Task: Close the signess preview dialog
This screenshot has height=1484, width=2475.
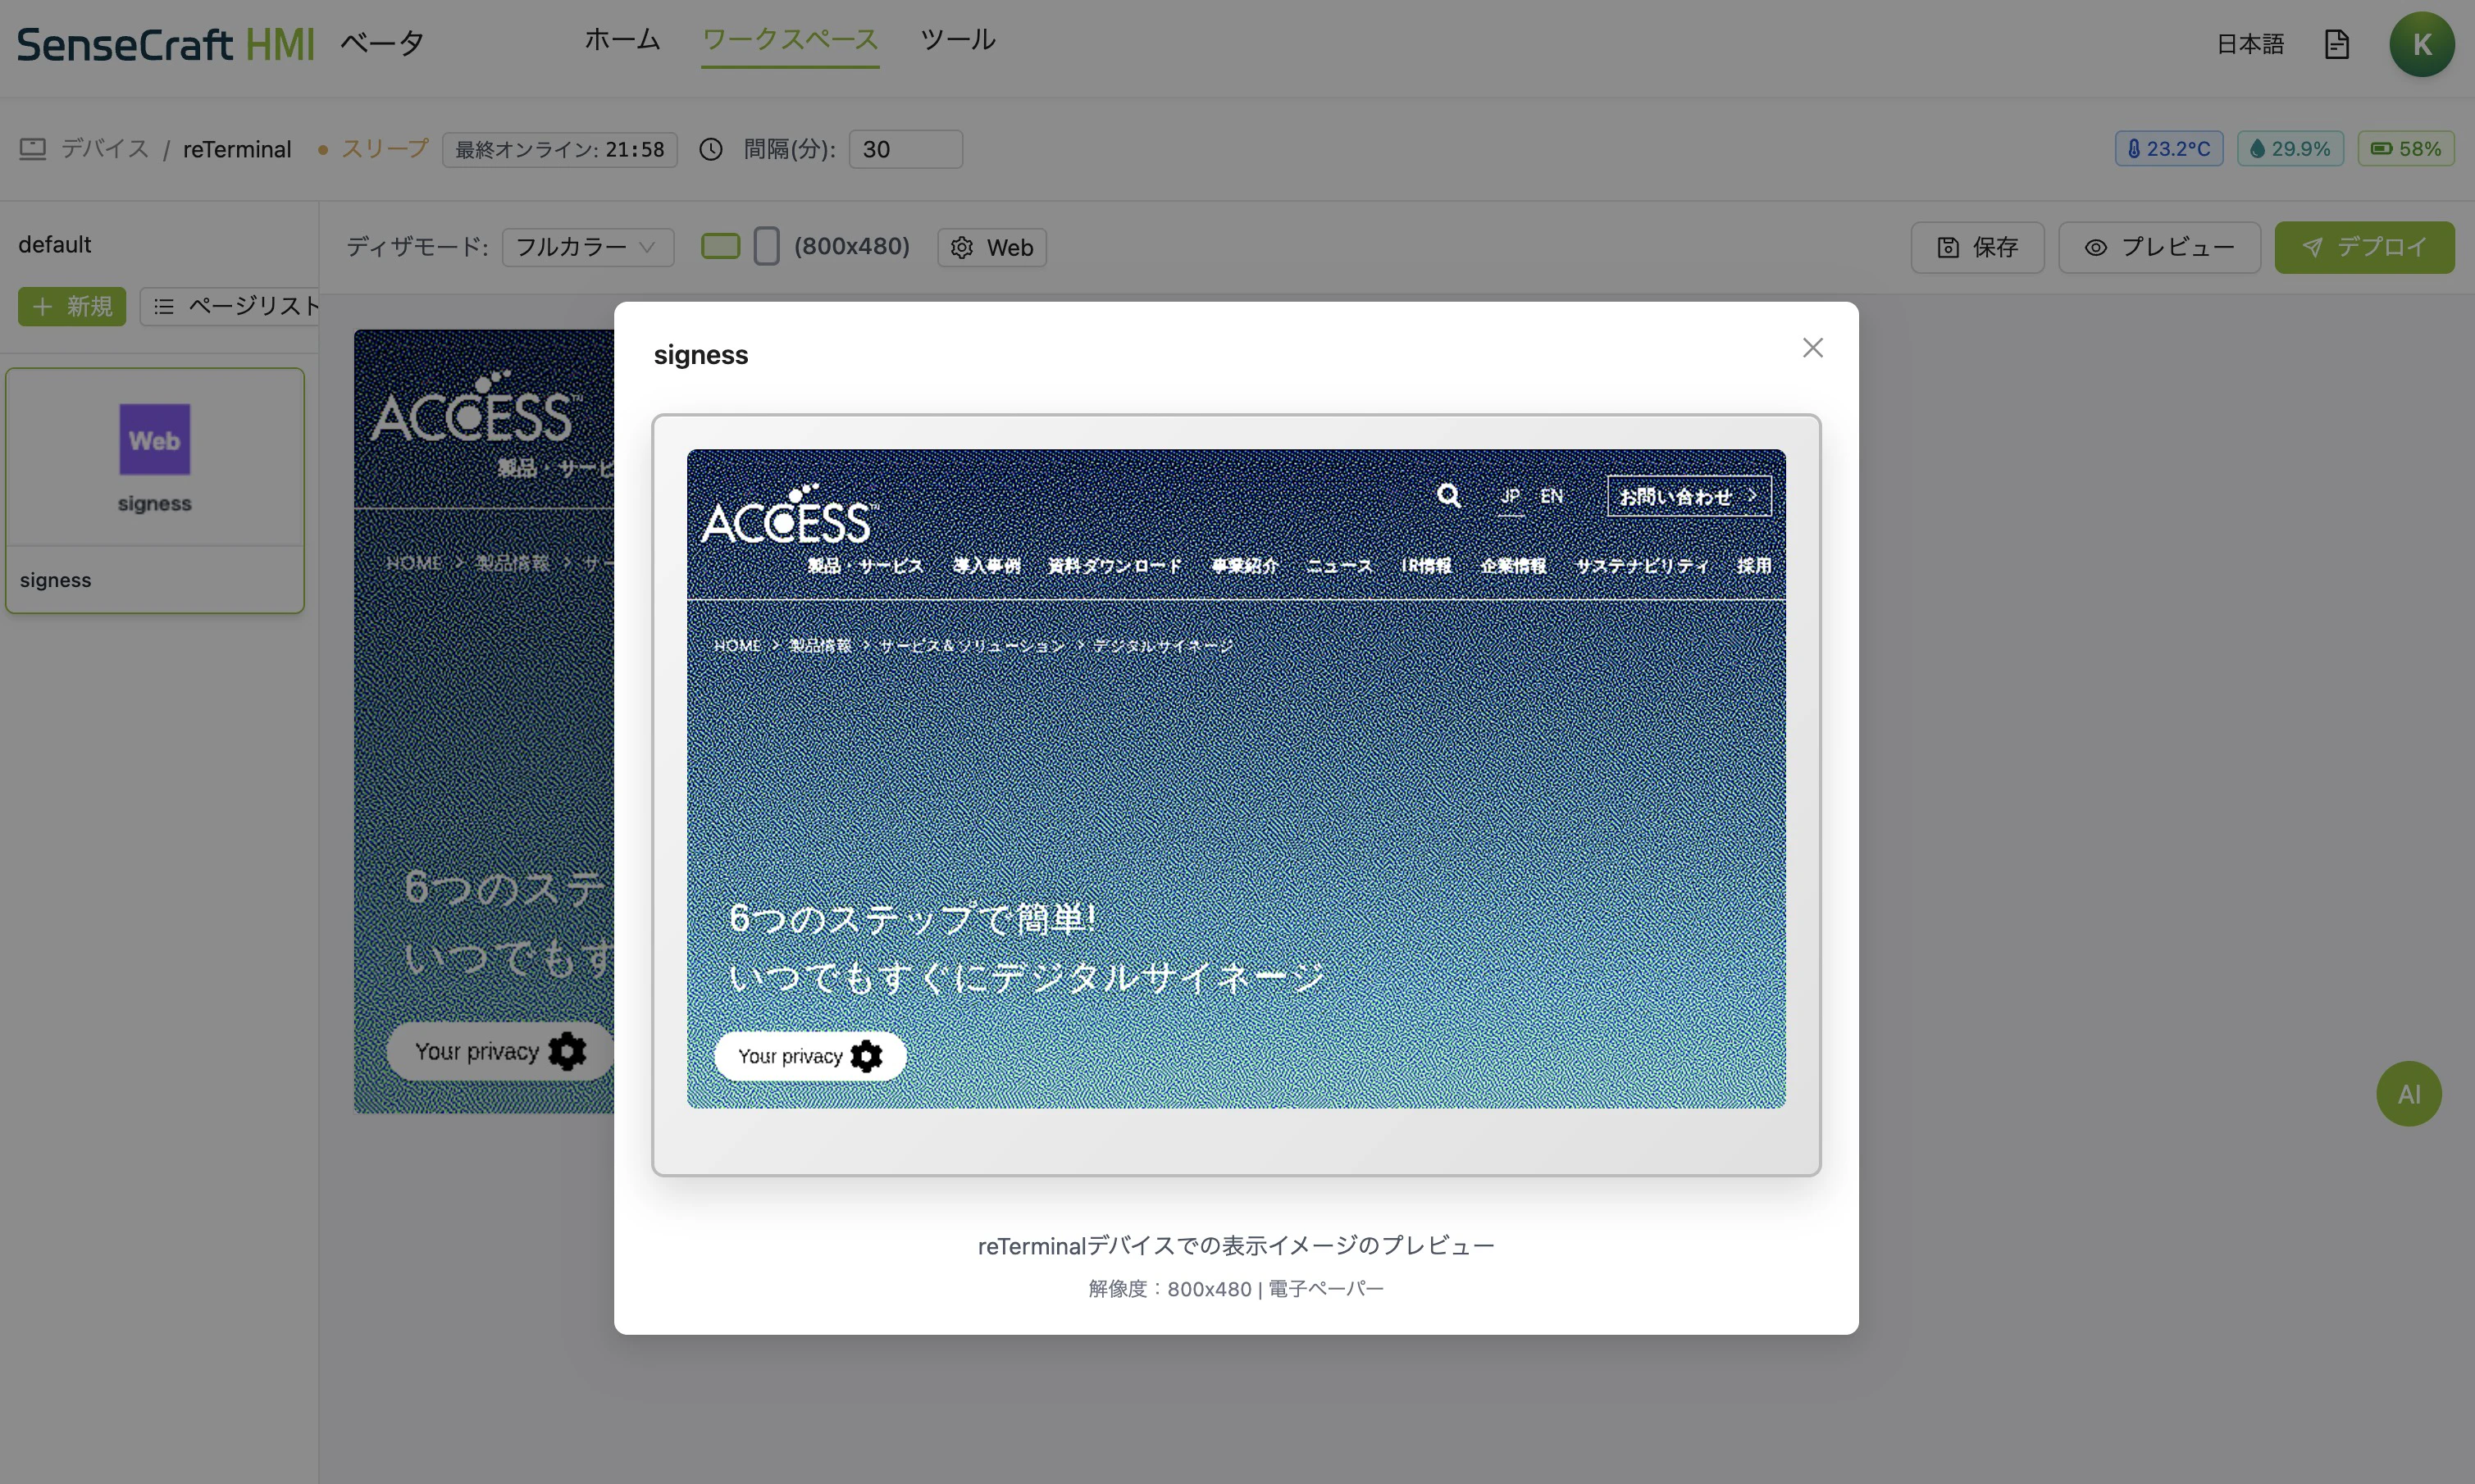Action: tap(1812, 348)
